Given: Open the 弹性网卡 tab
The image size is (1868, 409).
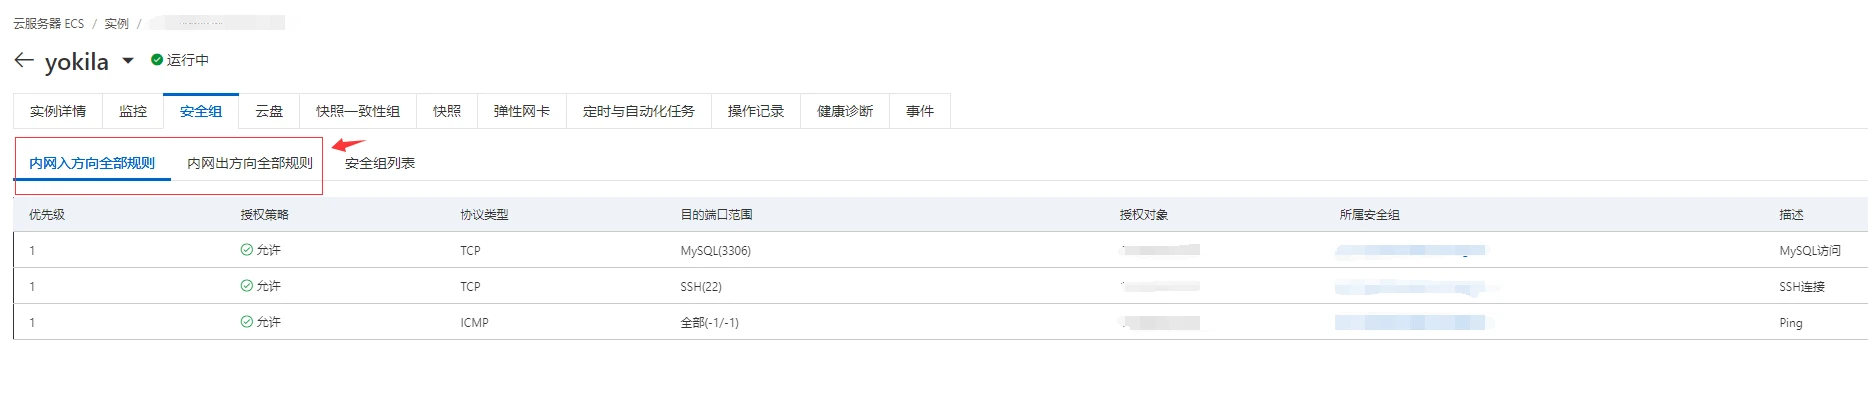Looking at the screenshot, I should coord(521,111).
